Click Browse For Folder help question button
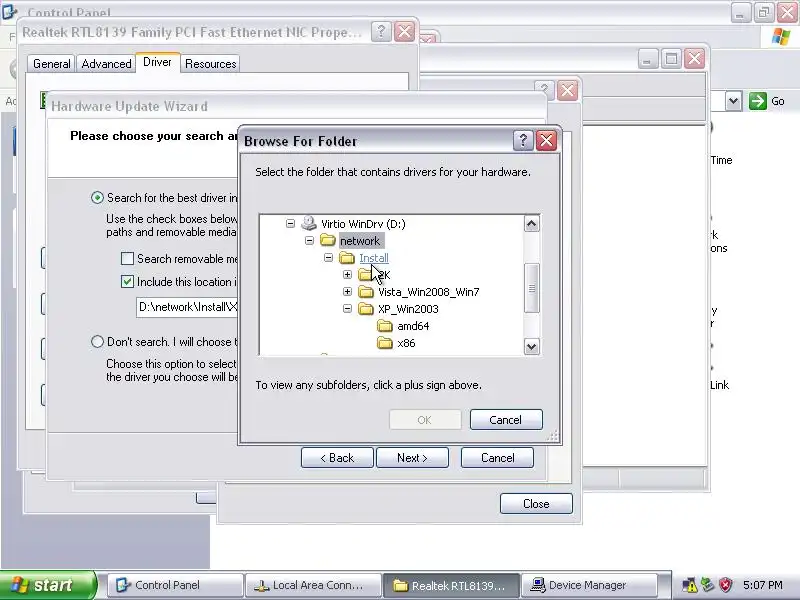800x600 pixels. pos(523,140)
